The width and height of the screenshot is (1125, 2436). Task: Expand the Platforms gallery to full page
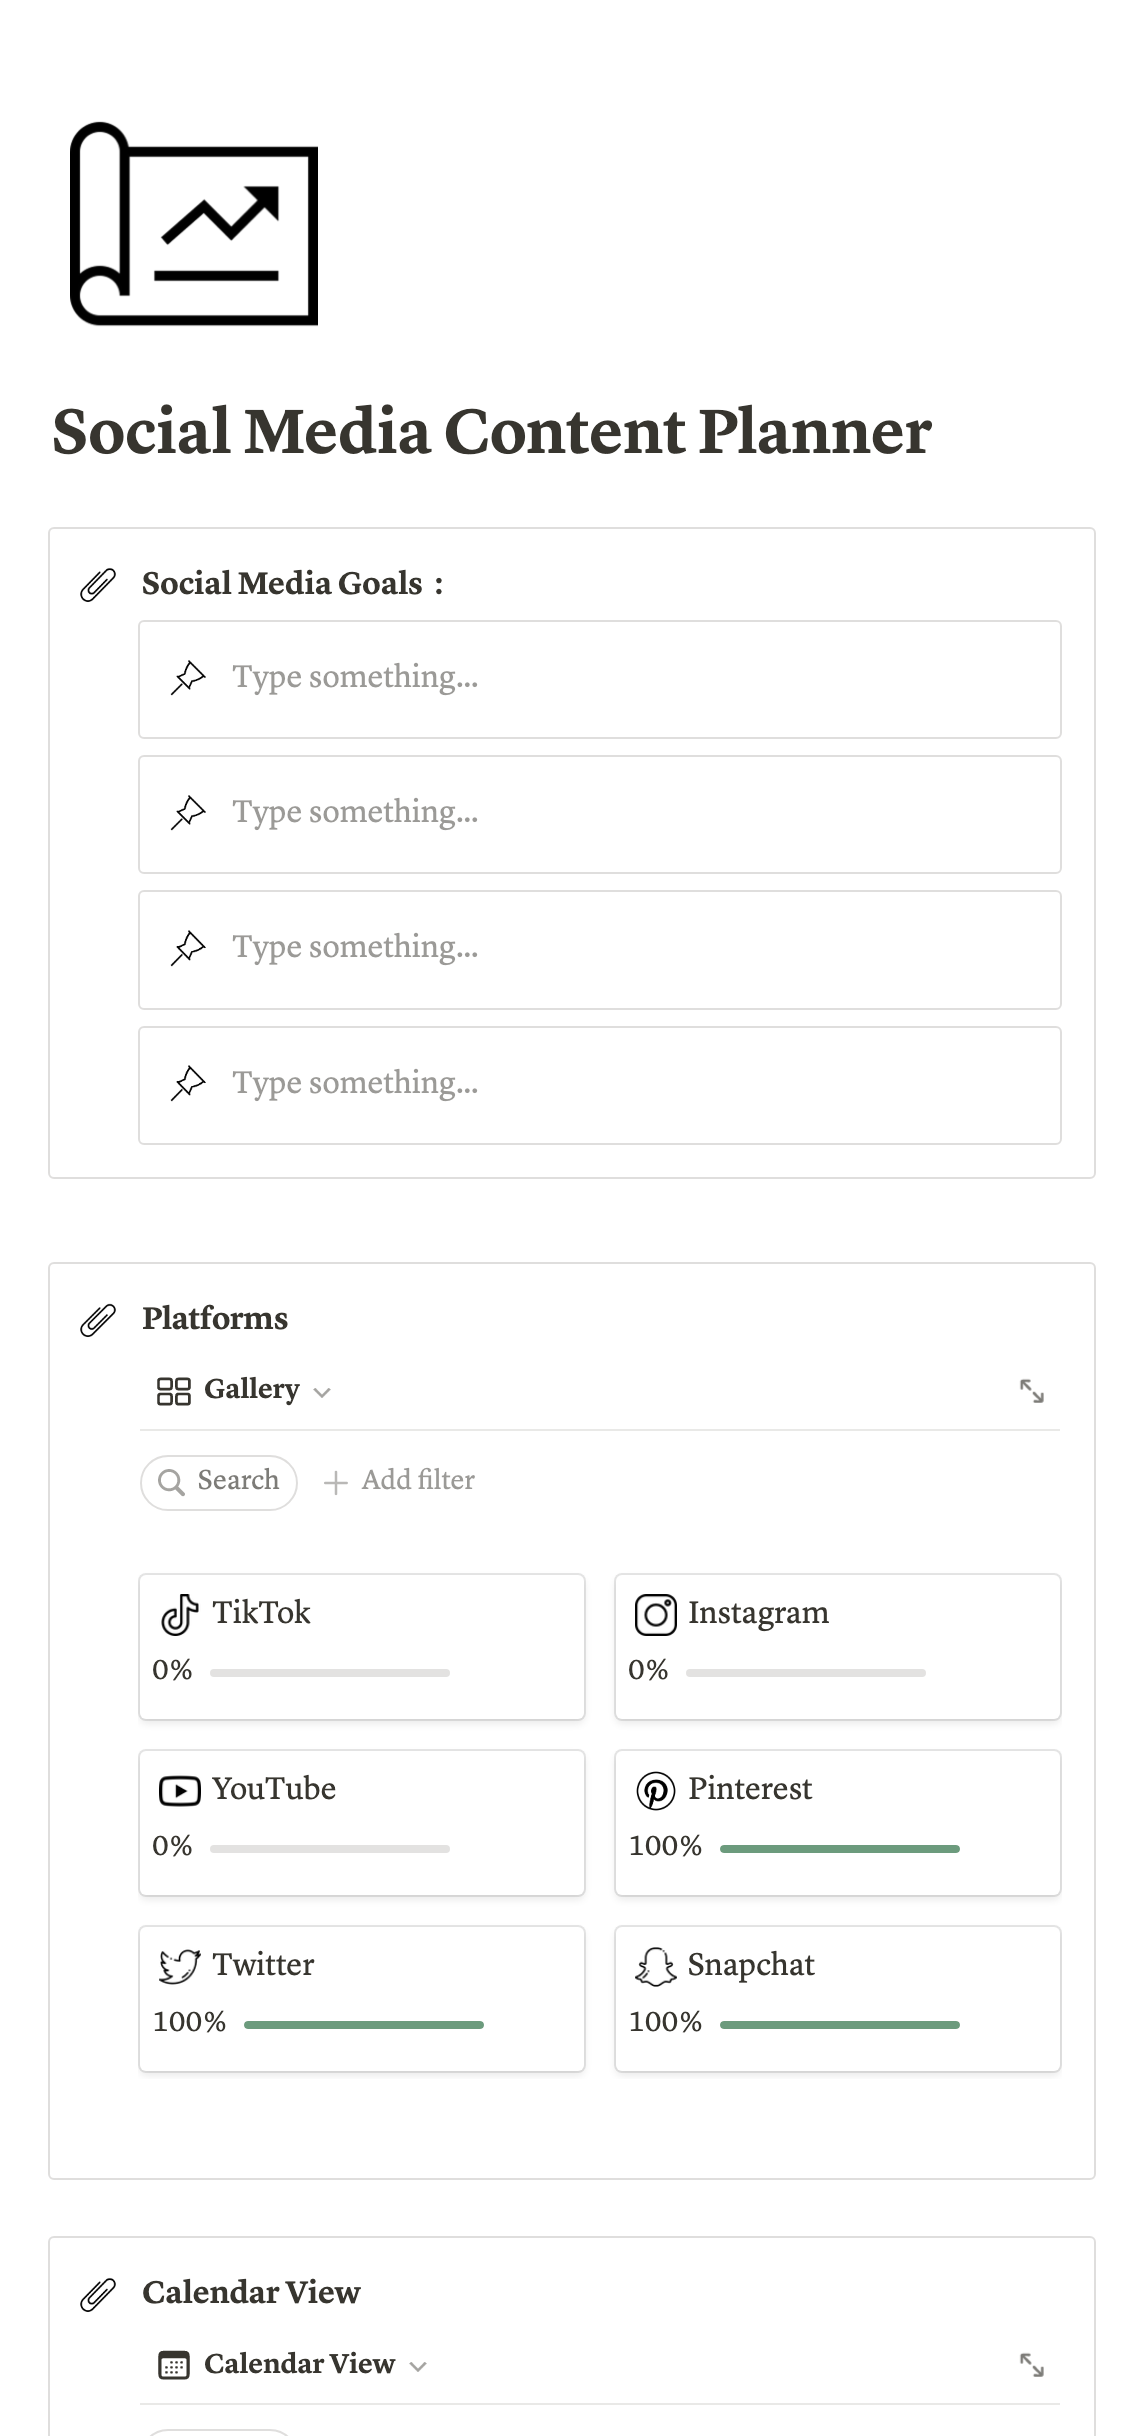1032,1391
